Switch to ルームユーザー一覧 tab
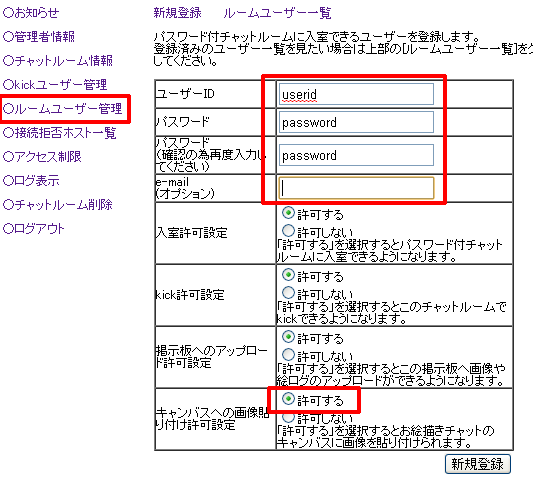Screen dimensions: 533x486 pos(277,13)
